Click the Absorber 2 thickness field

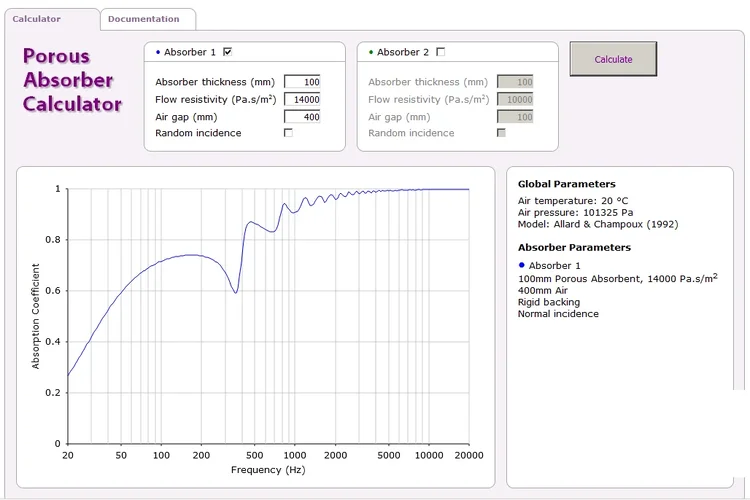[515, 82]
